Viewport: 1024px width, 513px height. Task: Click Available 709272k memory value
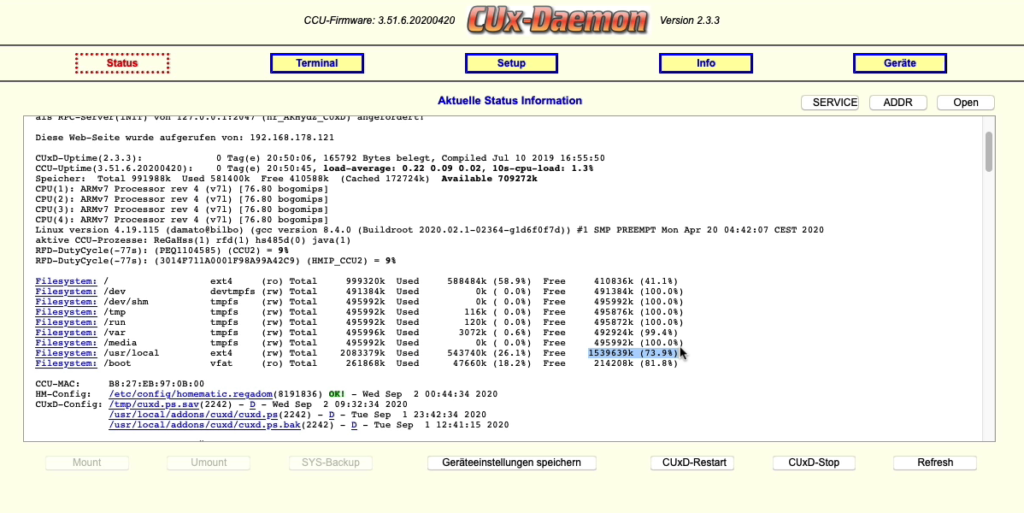coord(489,179)
